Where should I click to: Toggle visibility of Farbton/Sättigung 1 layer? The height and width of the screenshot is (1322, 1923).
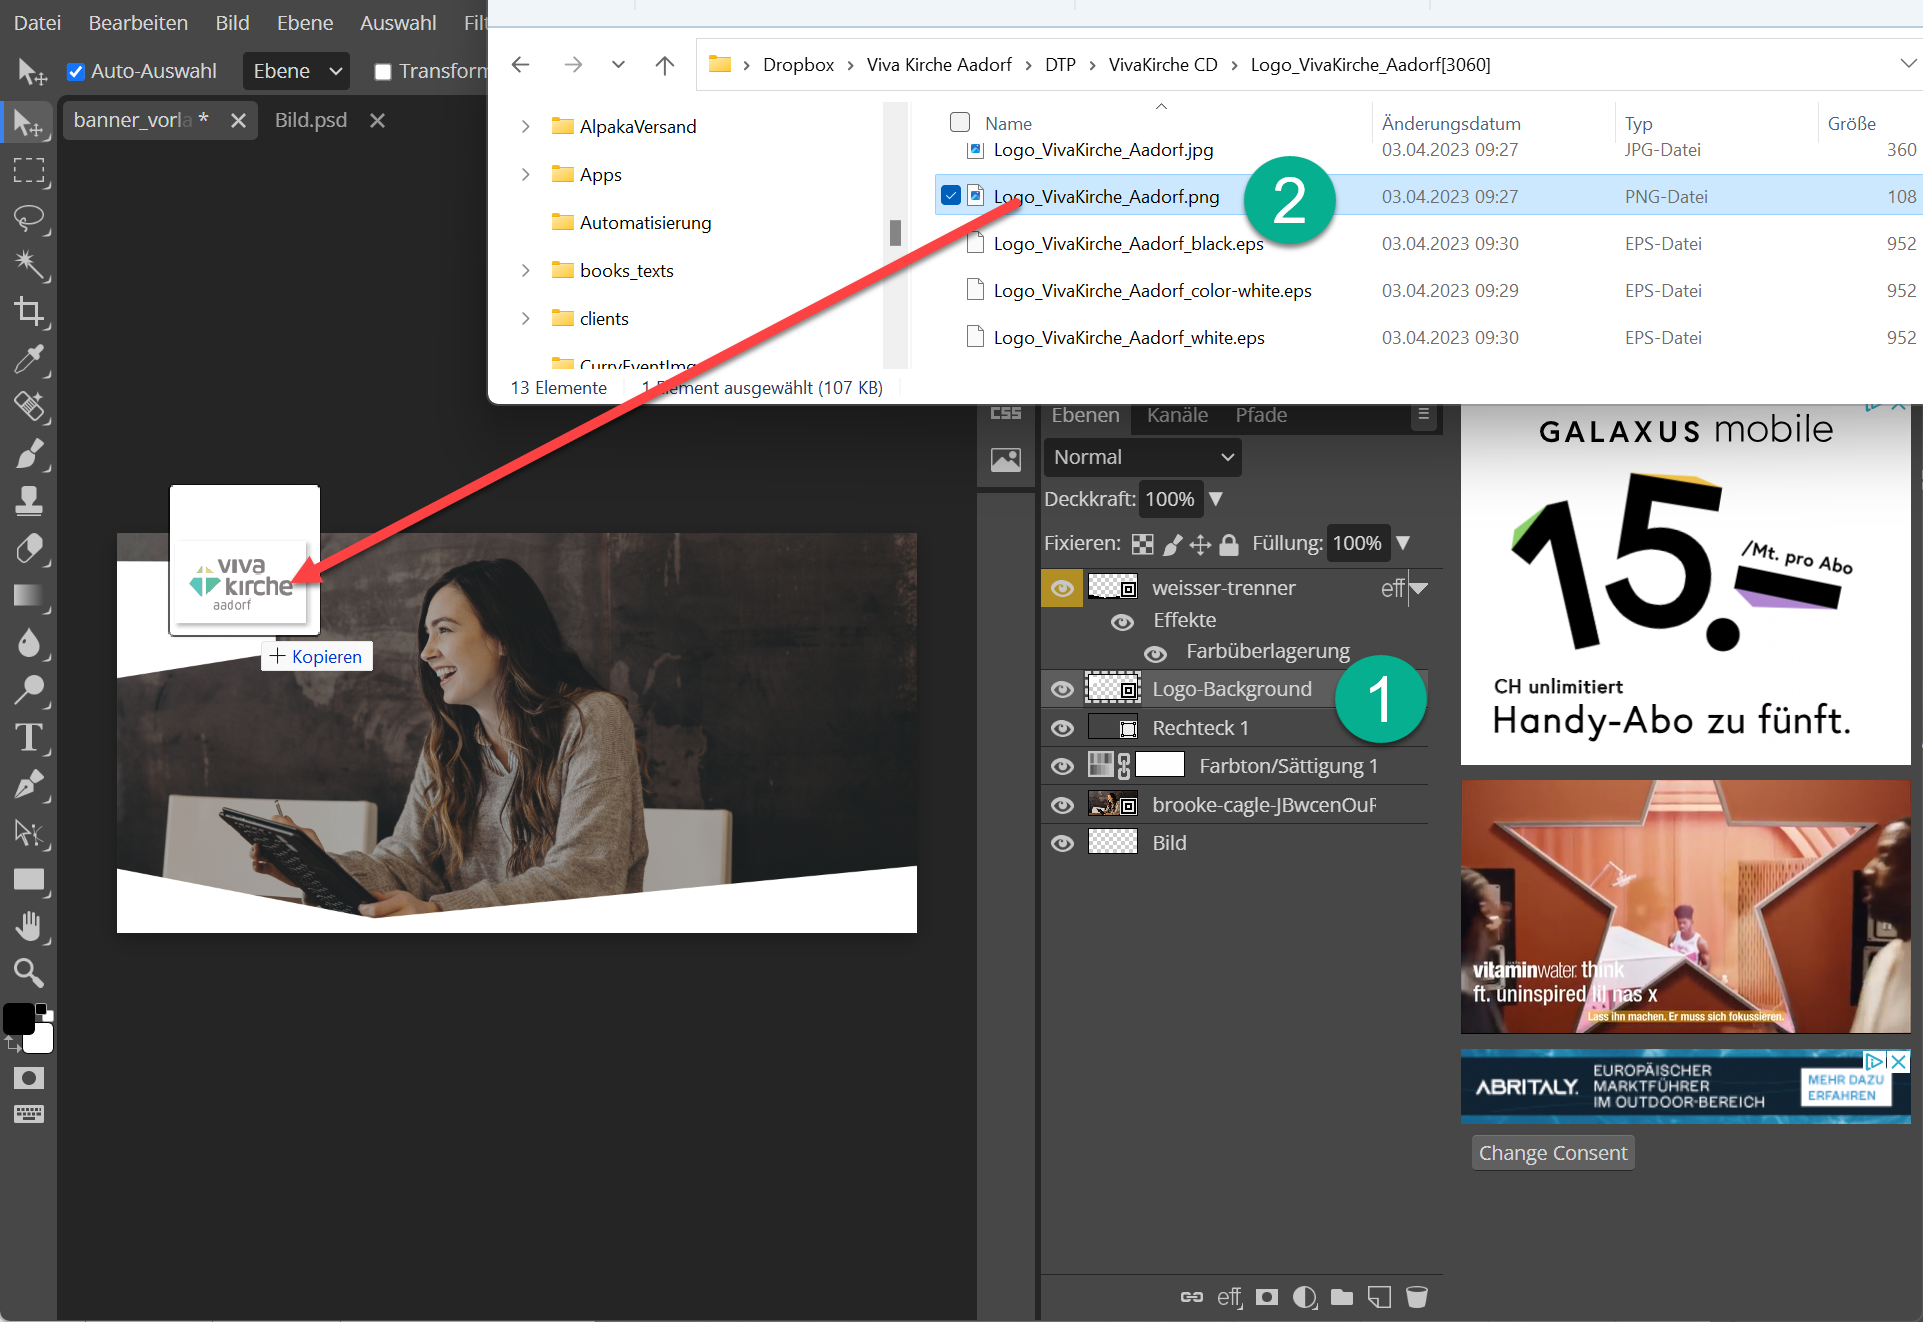pos(1062,766)
